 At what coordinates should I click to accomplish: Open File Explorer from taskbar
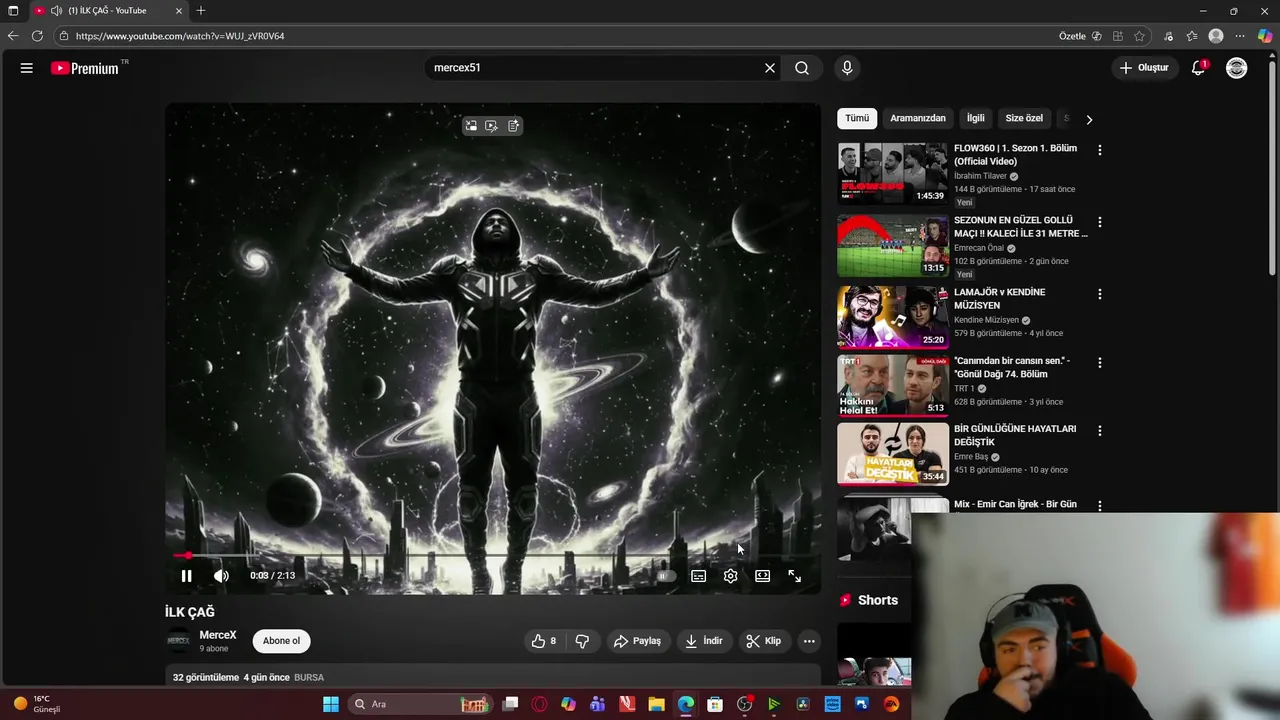(x=657, y=704)
